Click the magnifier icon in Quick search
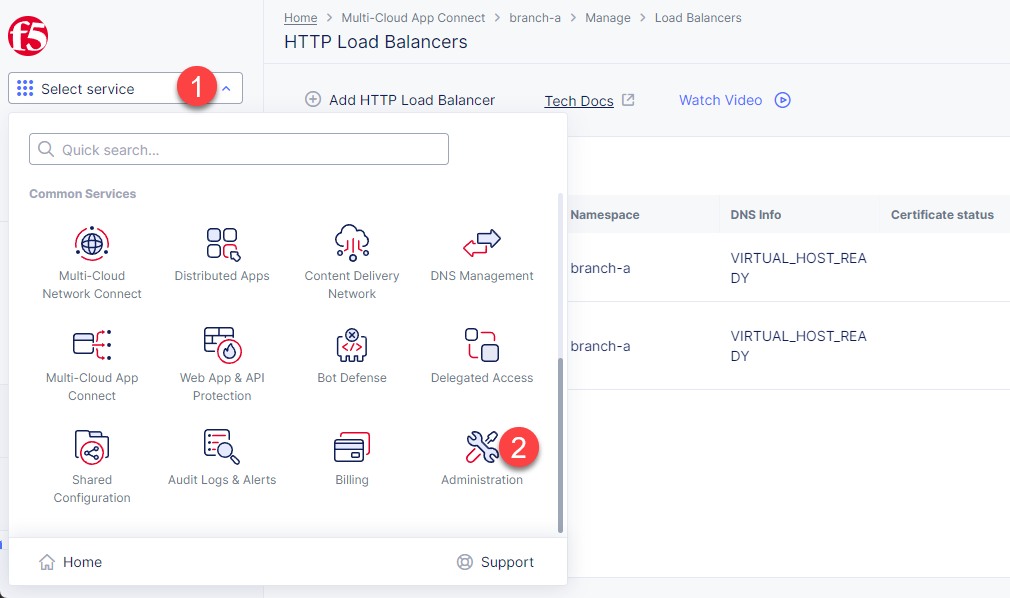 tap(46, 150)
